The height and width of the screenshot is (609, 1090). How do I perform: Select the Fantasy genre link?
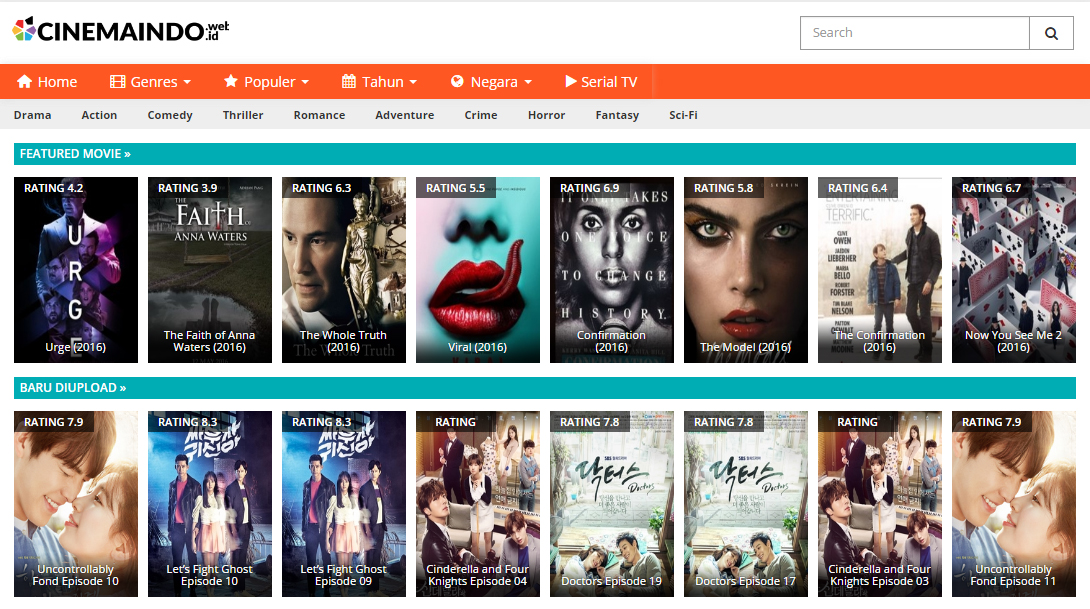pyautogui.click(x=617, y=115)
